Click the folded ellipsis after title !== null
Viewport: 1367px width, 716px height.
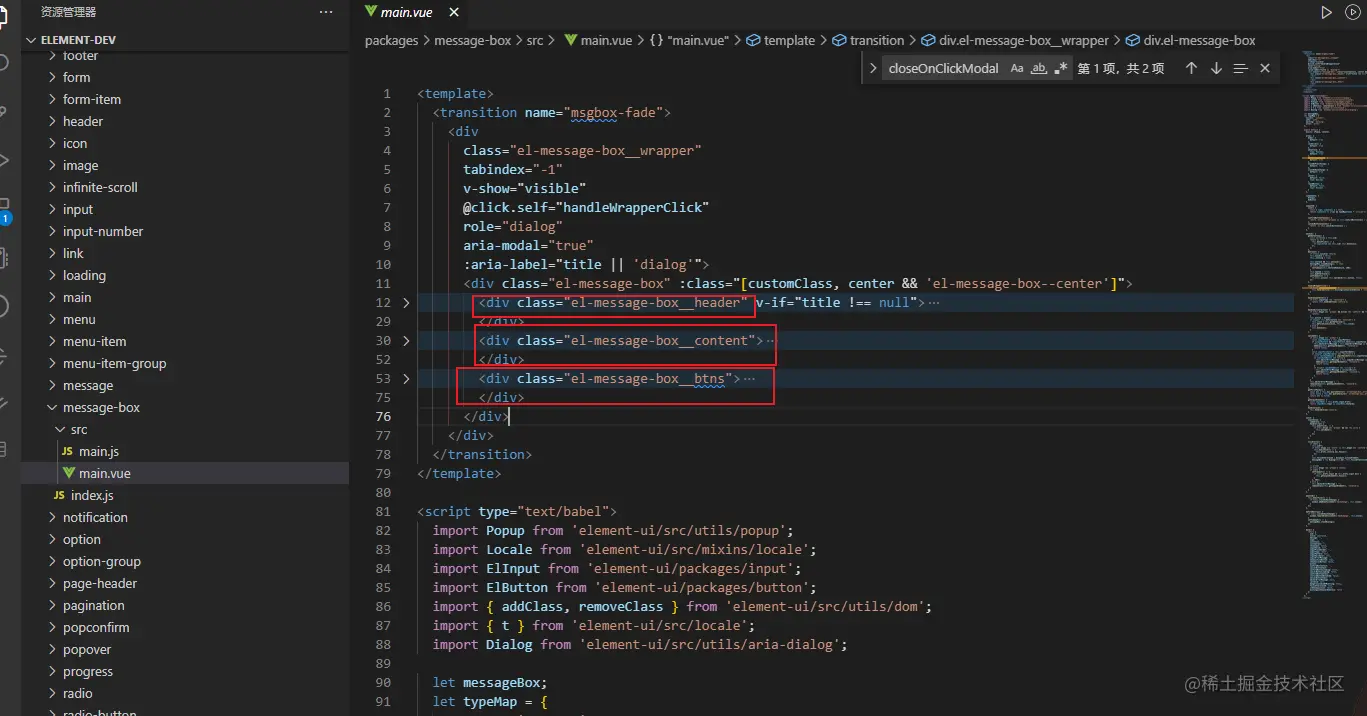[935, 302]
